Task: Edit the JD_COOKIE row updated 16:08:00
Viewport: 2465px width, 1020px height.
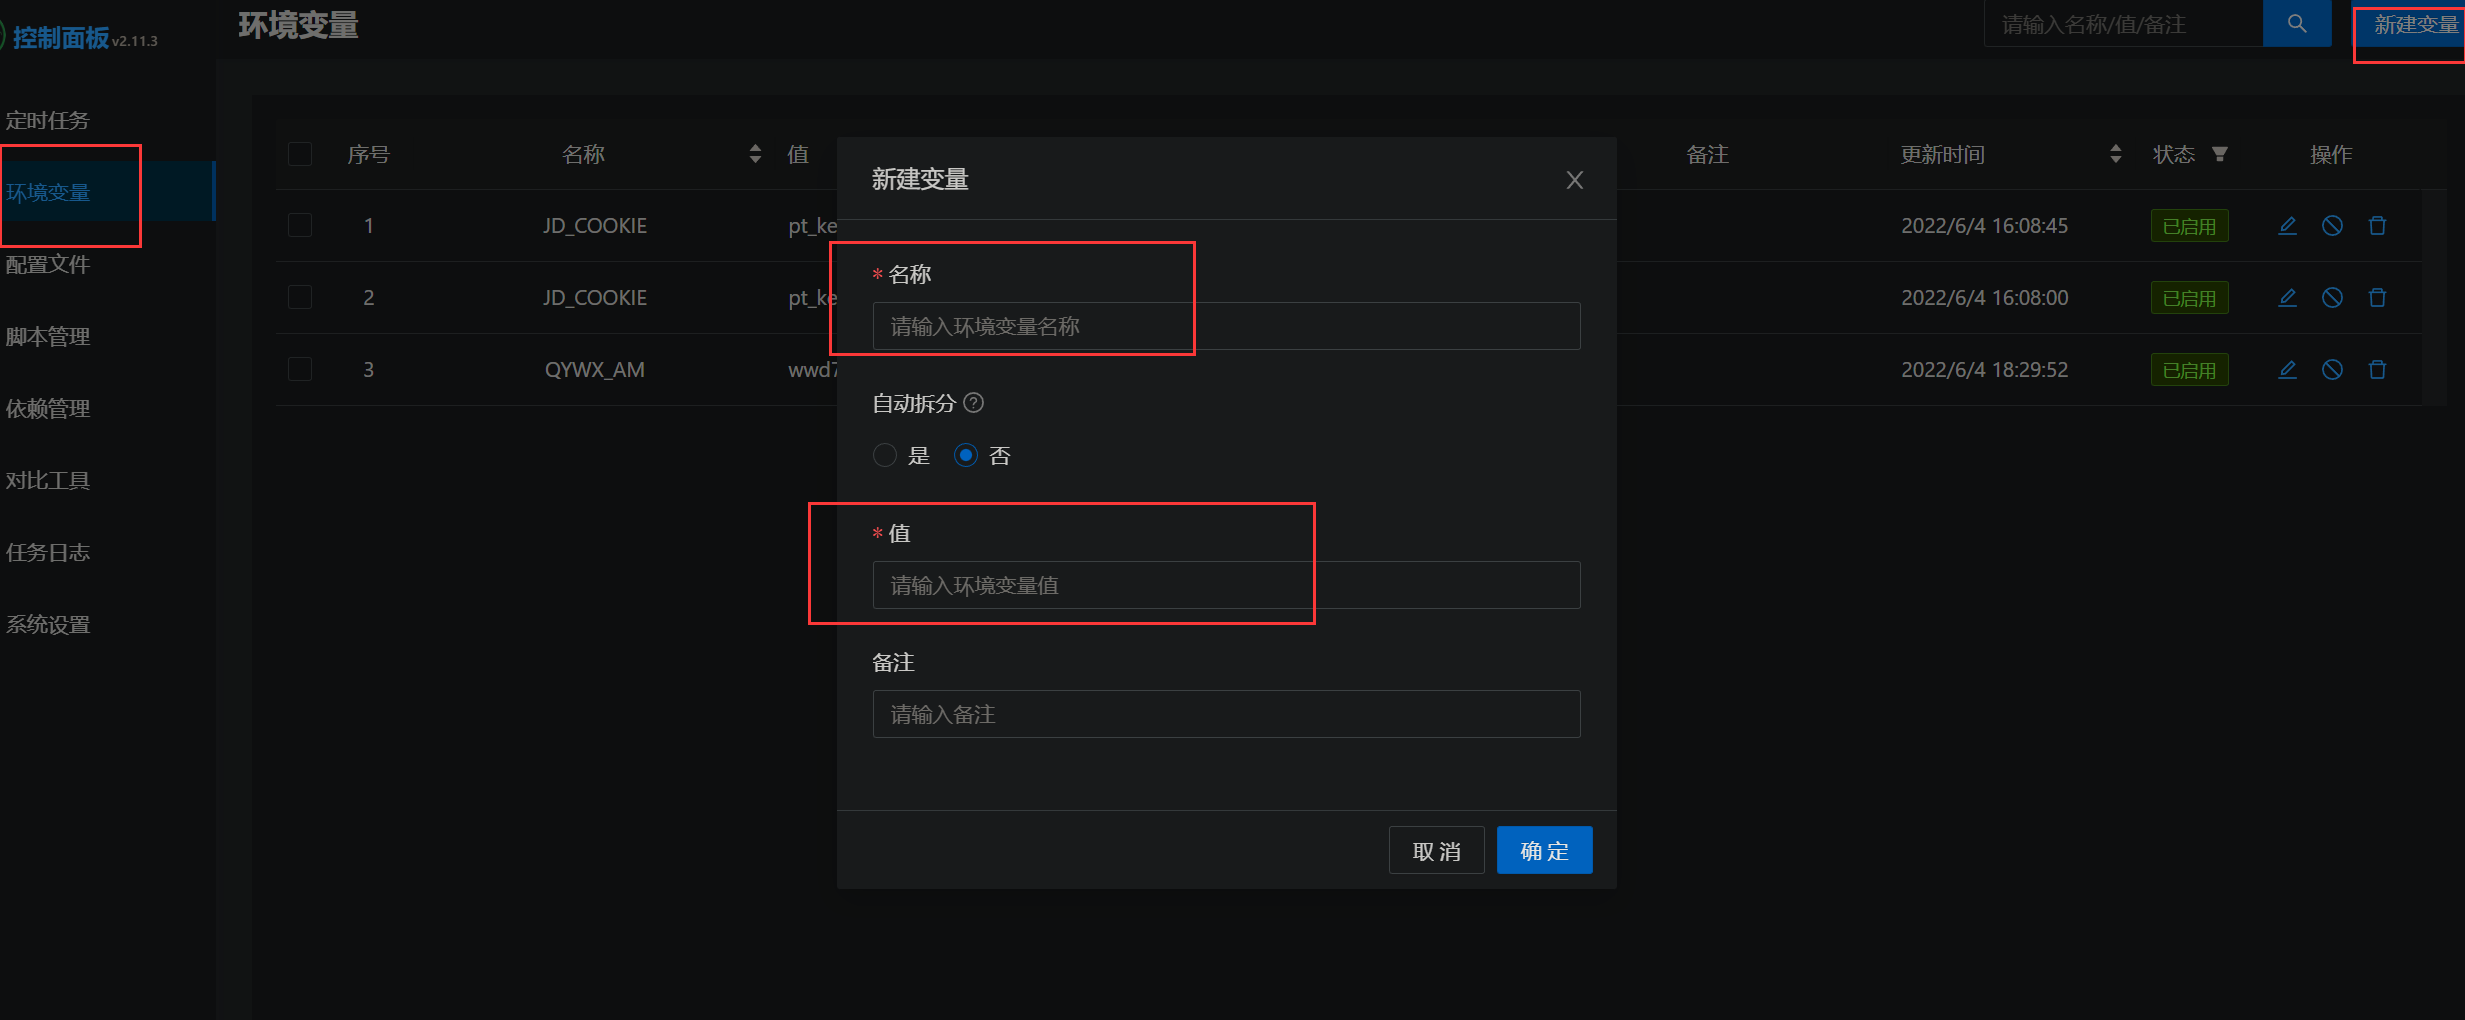Action: click(2287, 298)
